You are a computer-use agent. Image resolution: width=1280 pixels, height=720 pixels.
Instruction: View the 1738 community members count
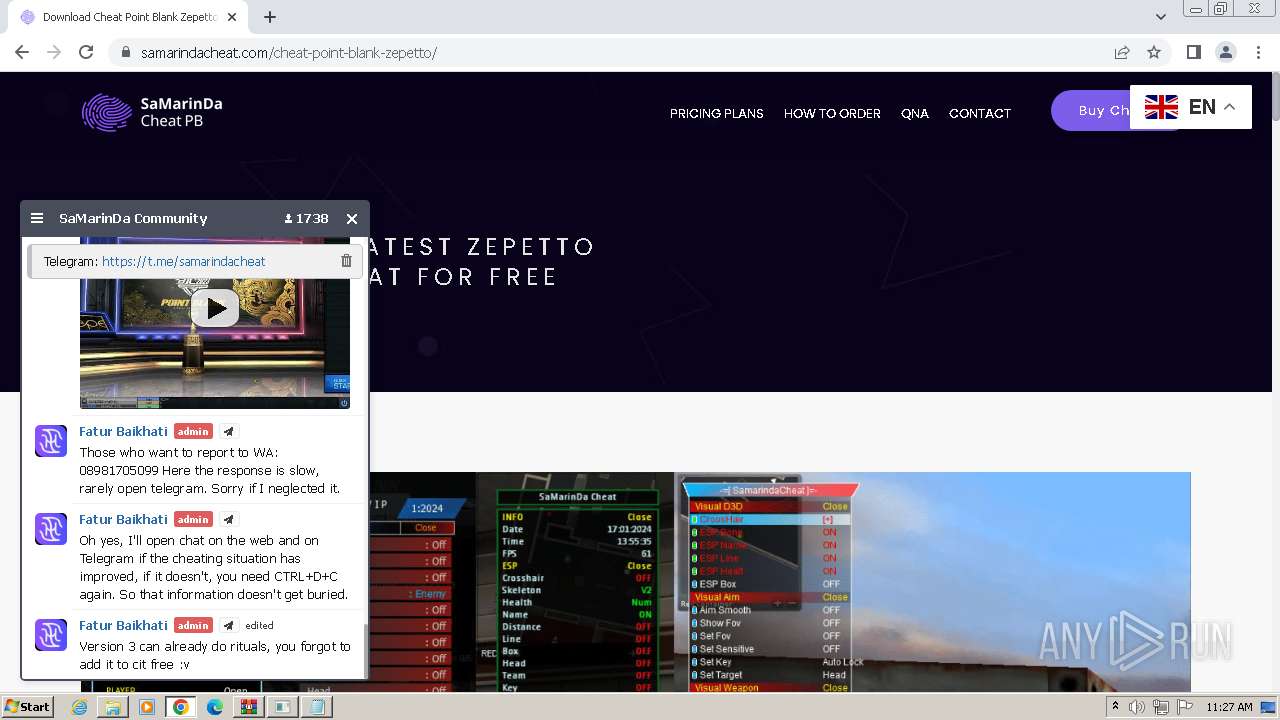[x=306, y=218]
